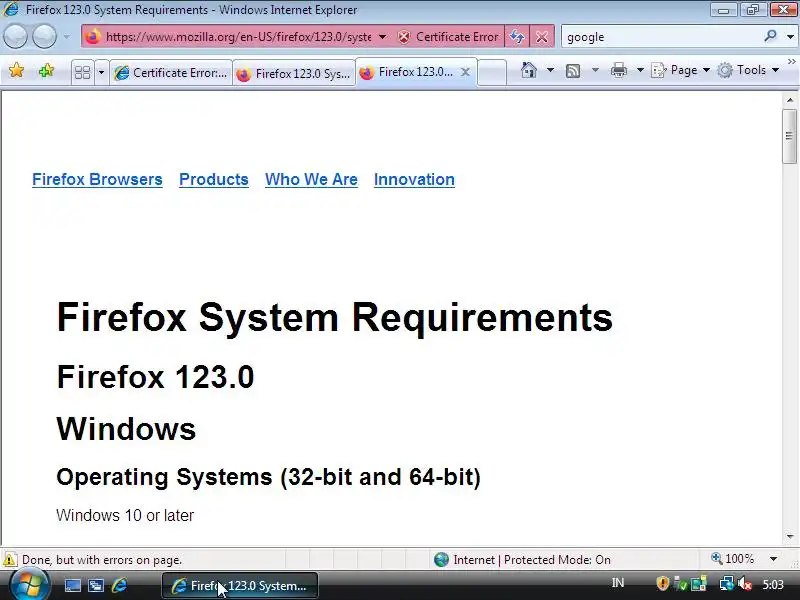Open the Products link

click(214, 180)
